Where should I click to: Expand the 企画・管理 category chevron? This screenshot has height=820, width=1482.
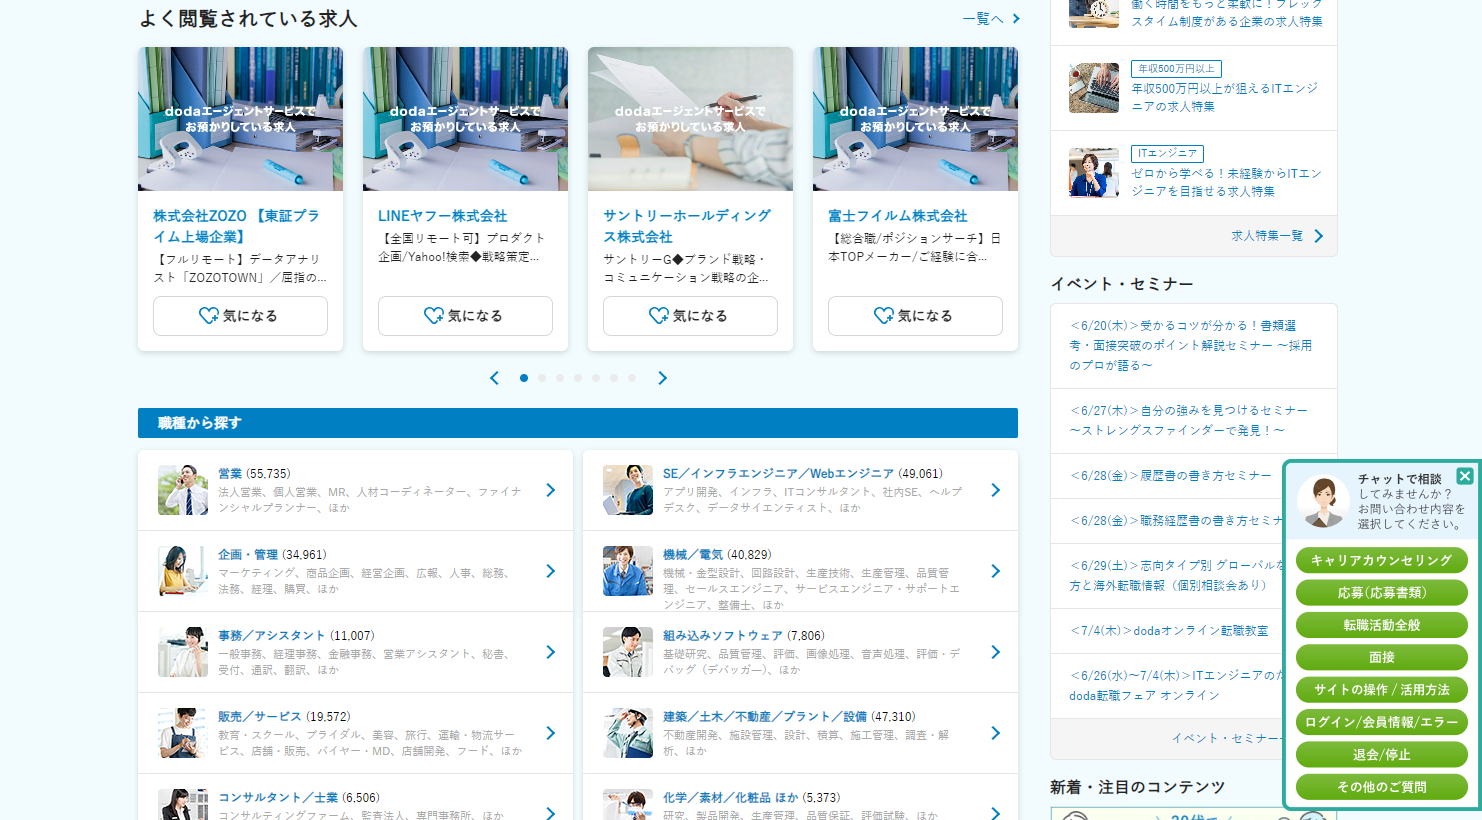point(551,571)
